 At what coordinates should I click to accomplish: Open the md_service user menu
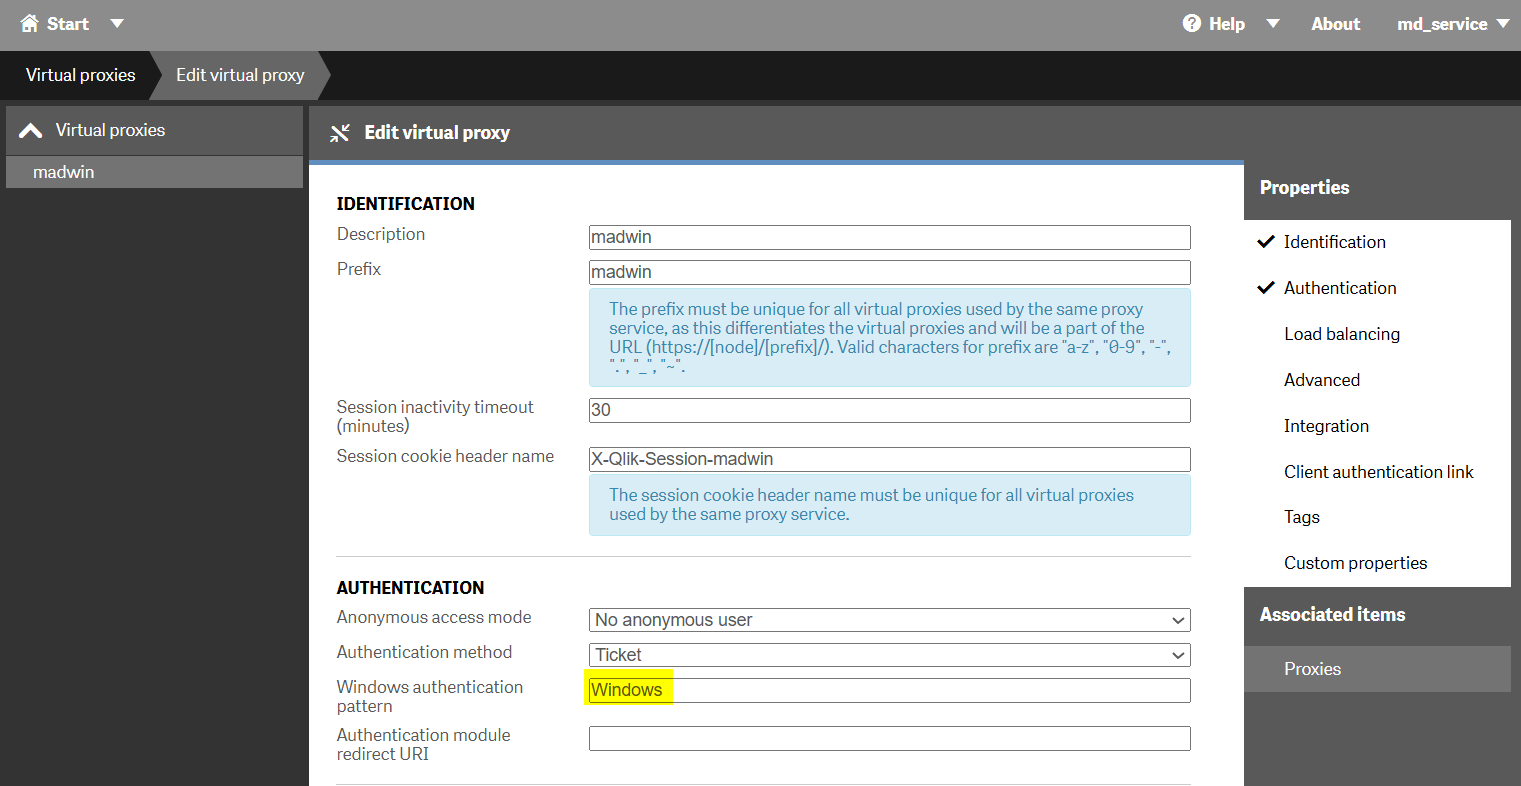click(x=1453, y=24)
